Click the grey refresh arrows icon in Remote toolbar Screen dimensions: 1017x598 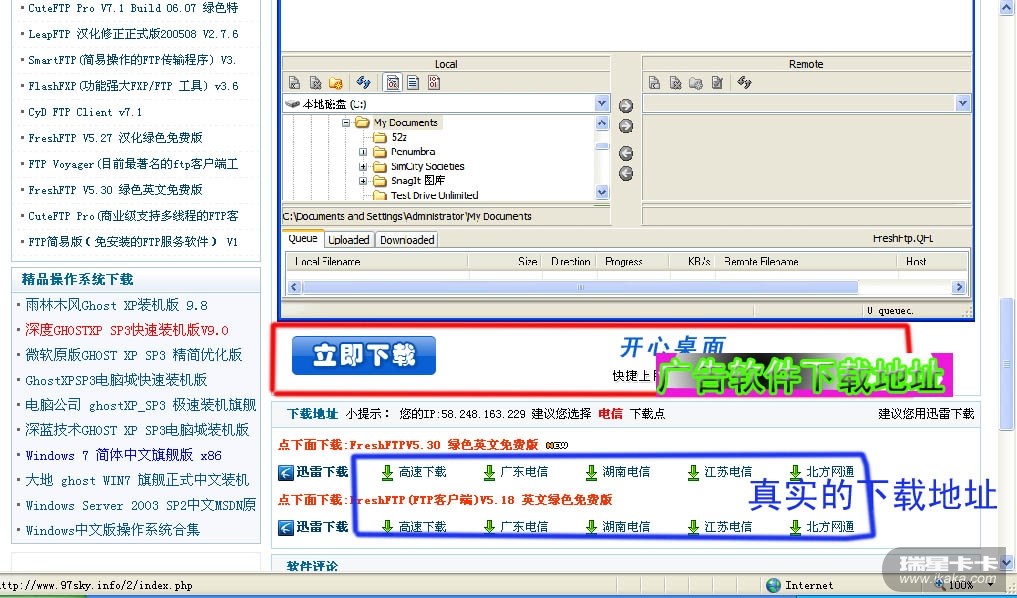(x=745, y=82)
